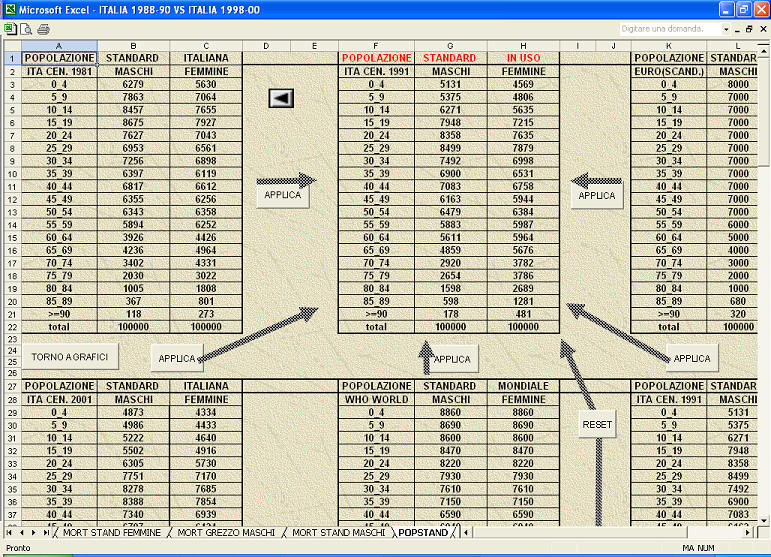Select column G header

tap(450, 46)
